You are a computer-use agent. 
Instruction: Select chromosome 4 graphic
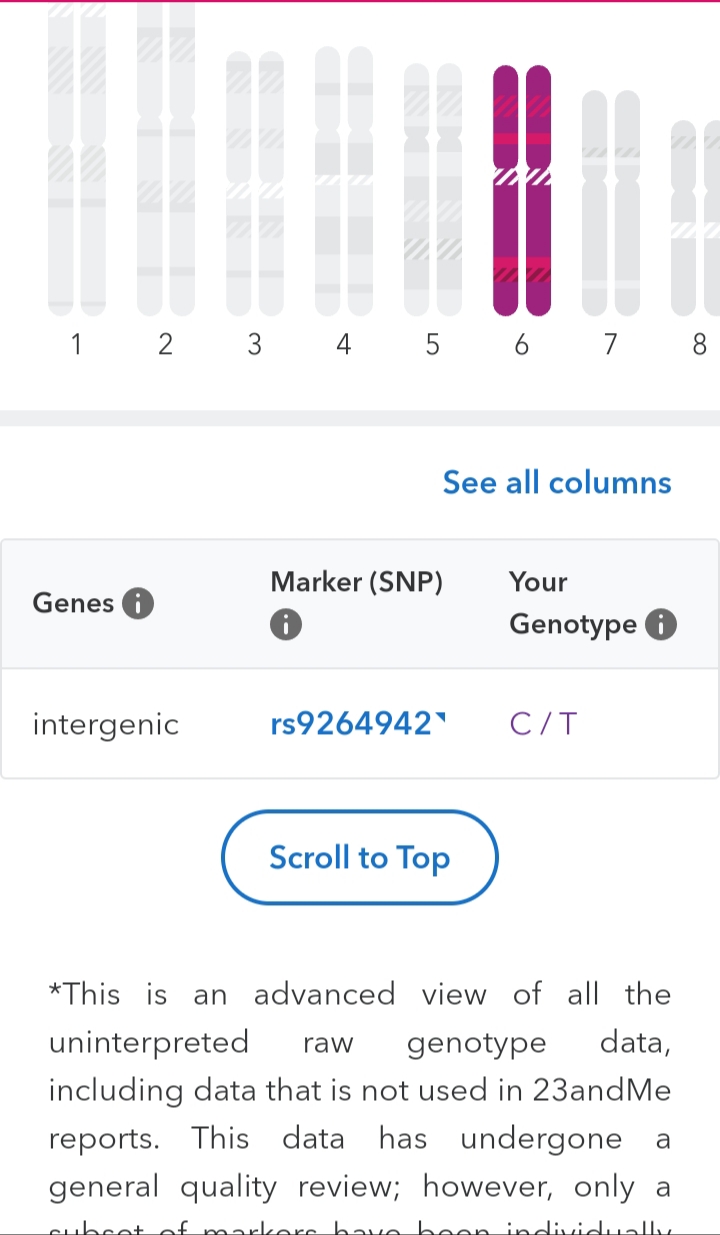click(x=344, y=181)
